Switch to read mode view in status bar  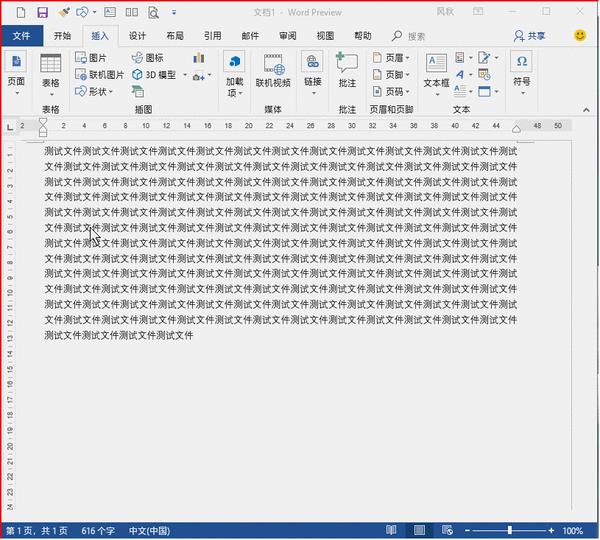coord(390,530)
